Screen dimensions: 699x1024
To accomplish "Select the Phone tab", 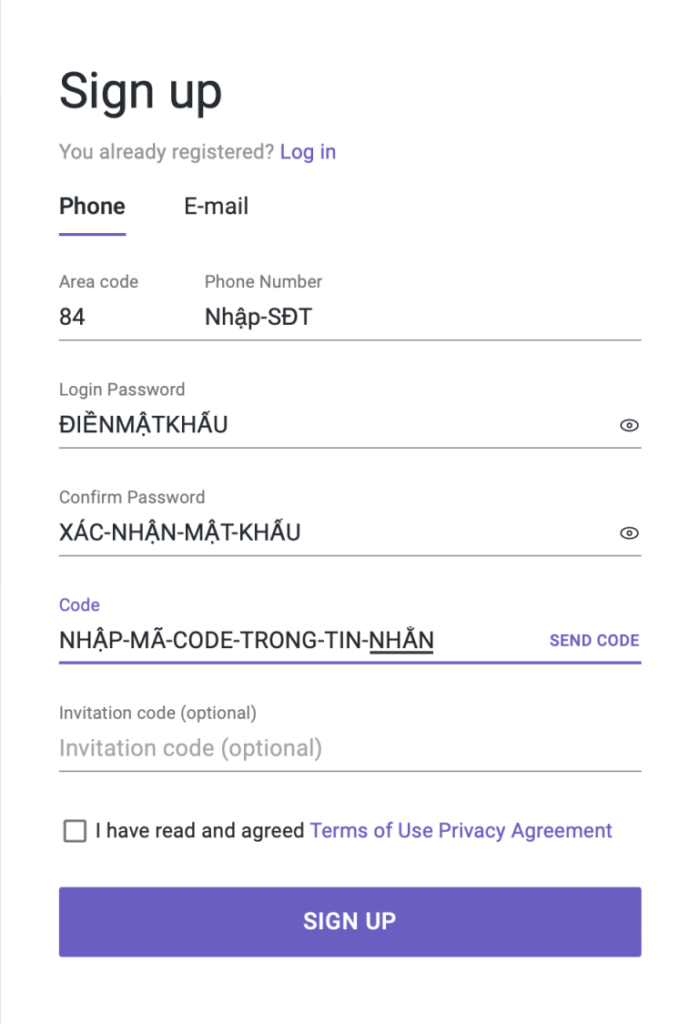I will [92, 206].
